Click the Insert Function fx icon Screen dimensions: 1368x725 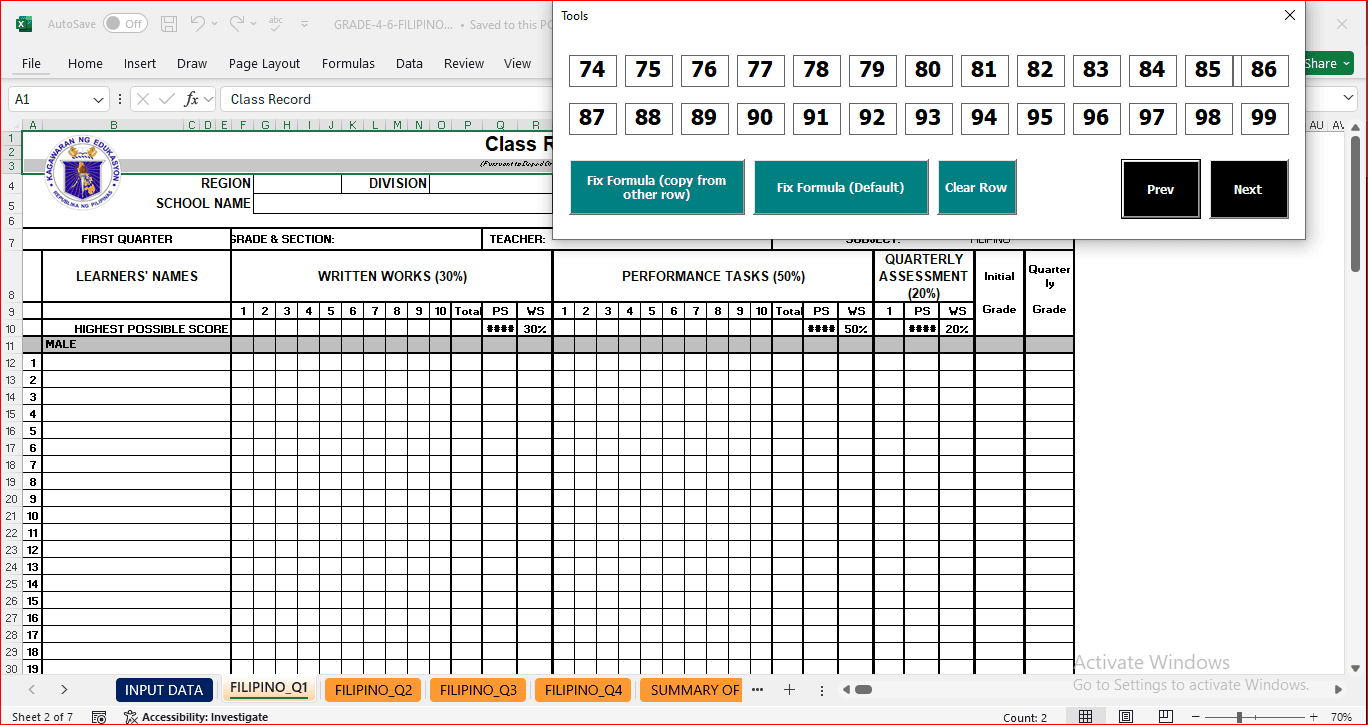click(x=191, y=99)
